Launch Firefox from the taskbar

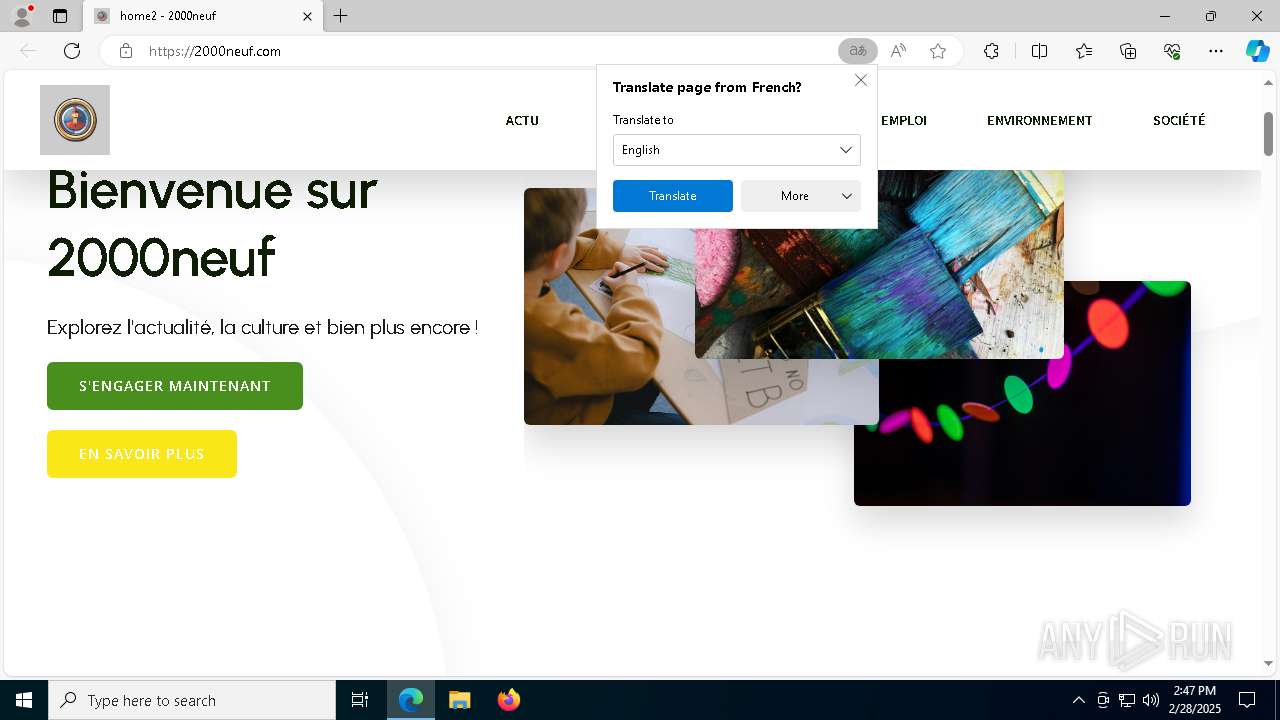point(508,700)
